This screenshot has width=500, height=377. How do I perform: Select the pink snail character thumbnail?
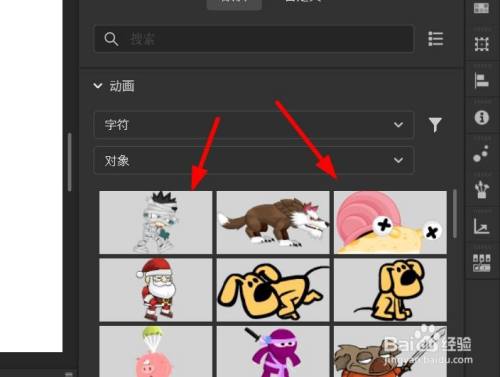[390, 222]
